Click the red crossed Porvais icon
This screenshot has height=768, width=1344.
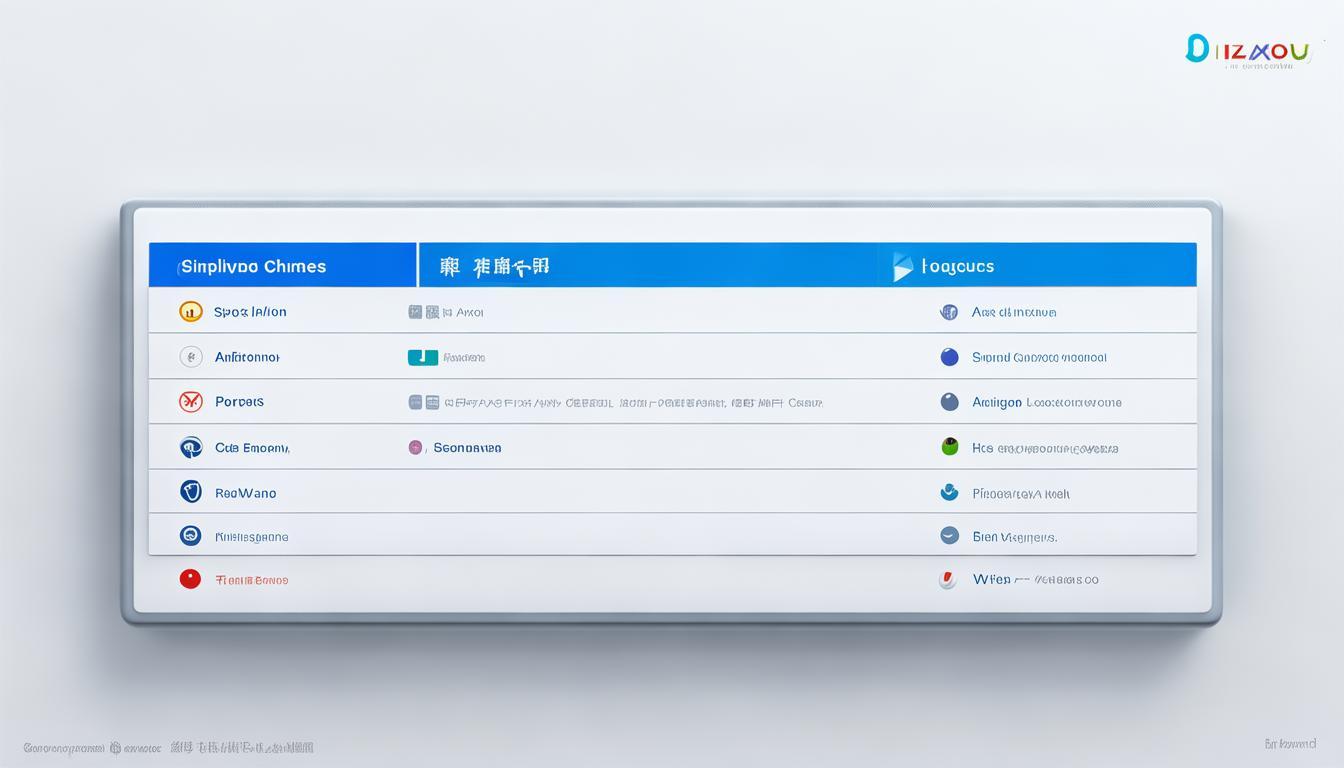[x=191, y=401]
